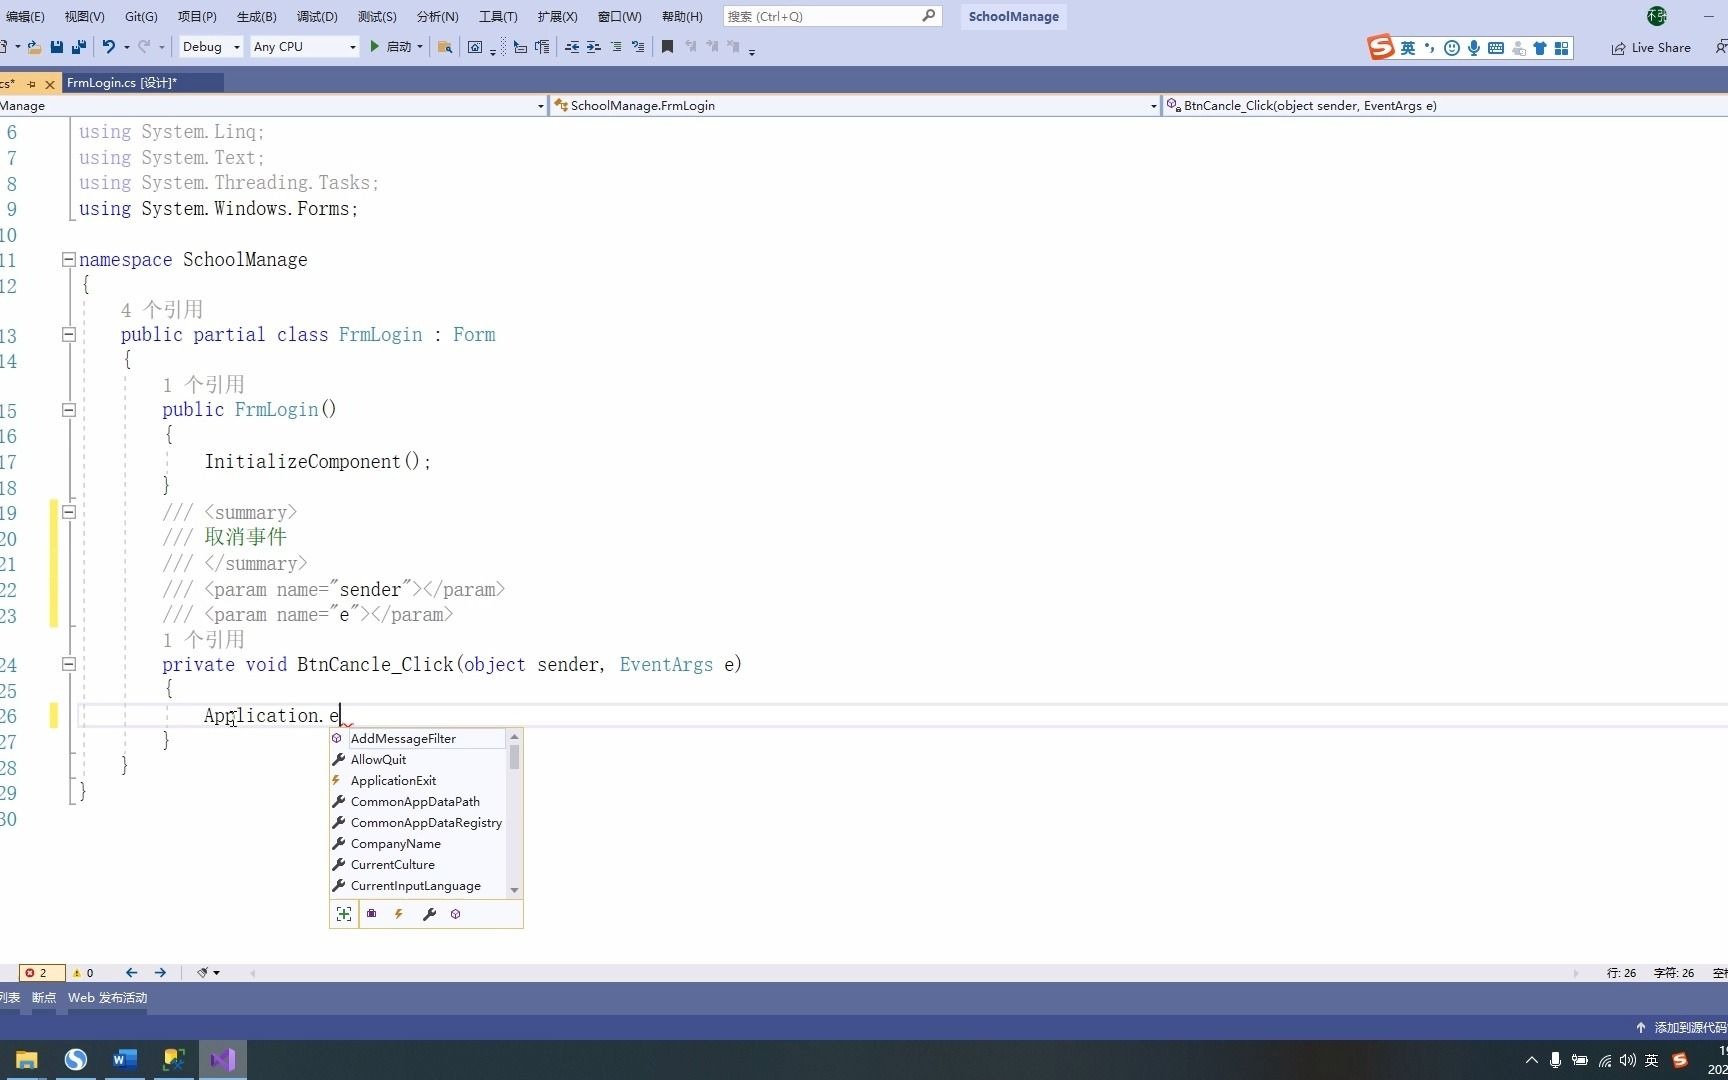Select ApplicationExit from the completion list
1728x1080 pixels.
[392, 780]
